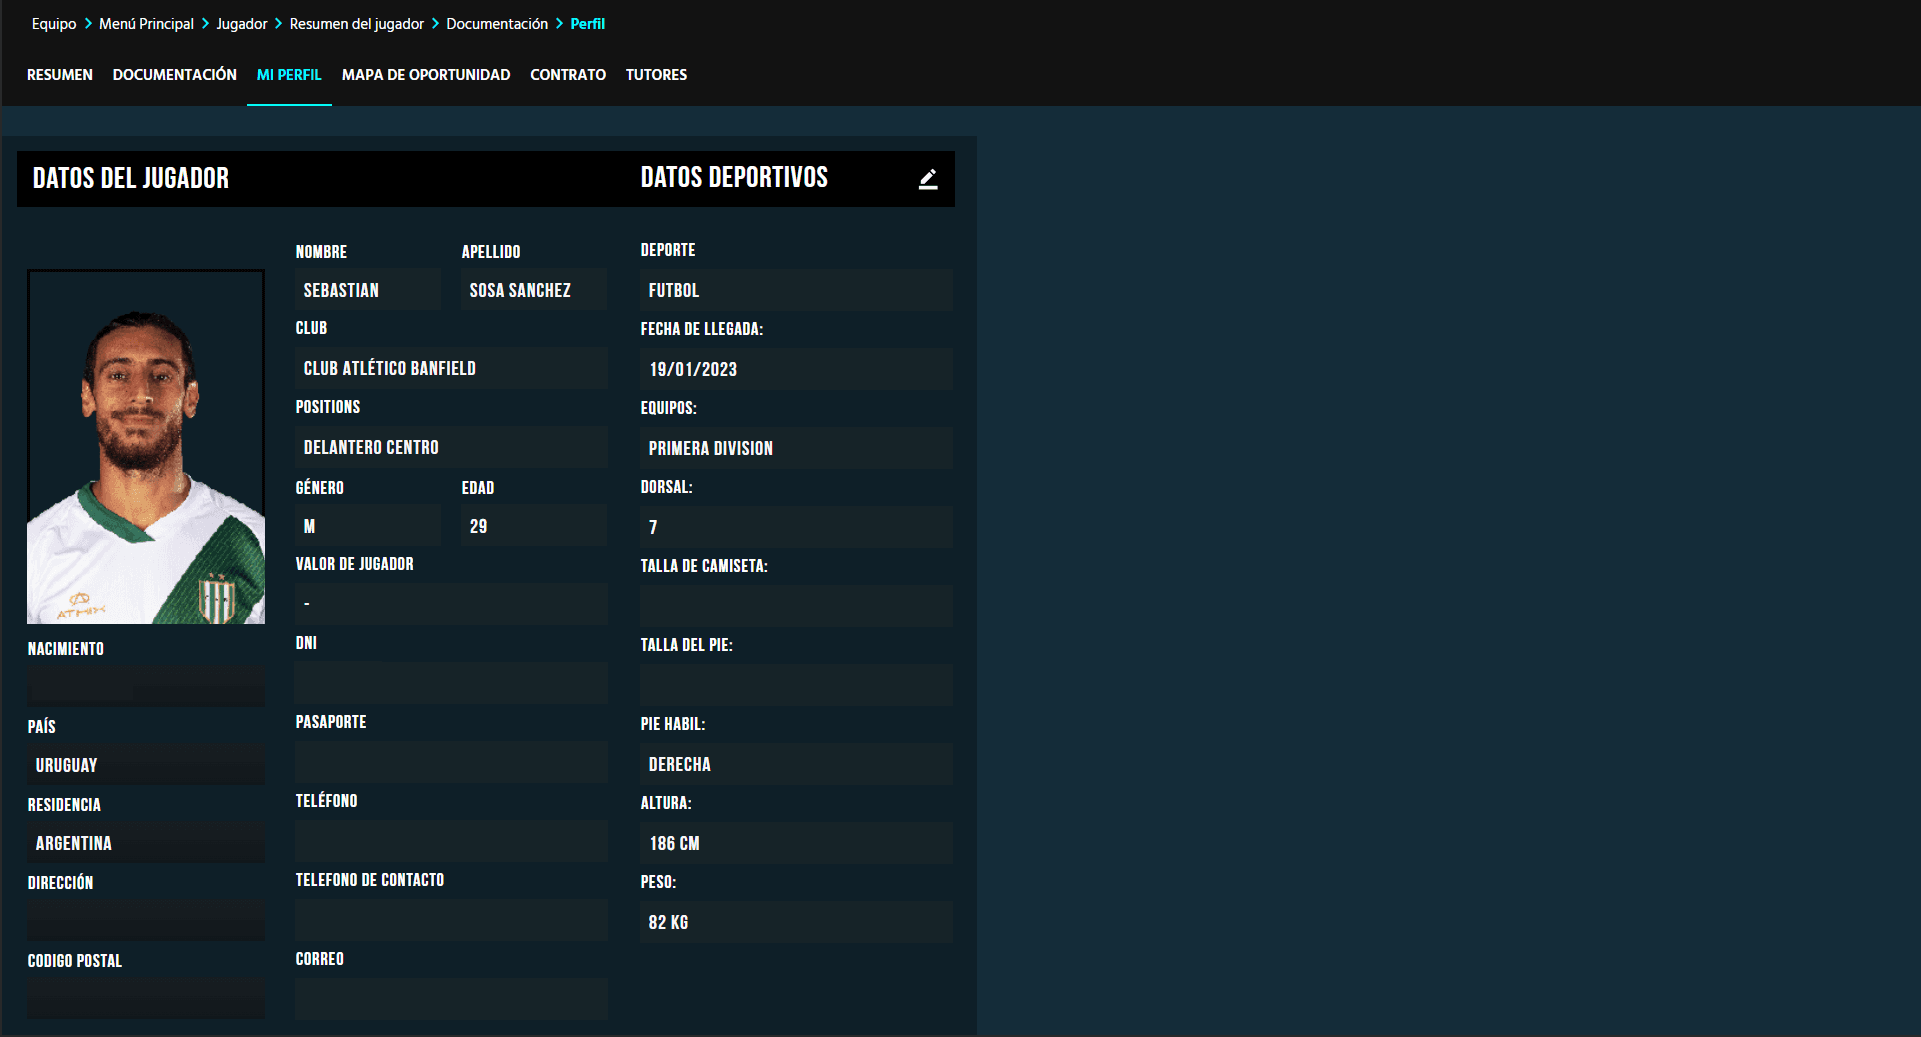Click the Equipos field Primera Division

(796, 448)
